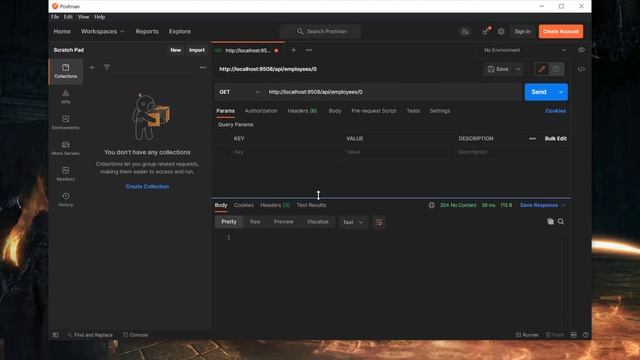Open the GET method dropdown
Viewport: 640px width, 360px height.
[239, 92]
